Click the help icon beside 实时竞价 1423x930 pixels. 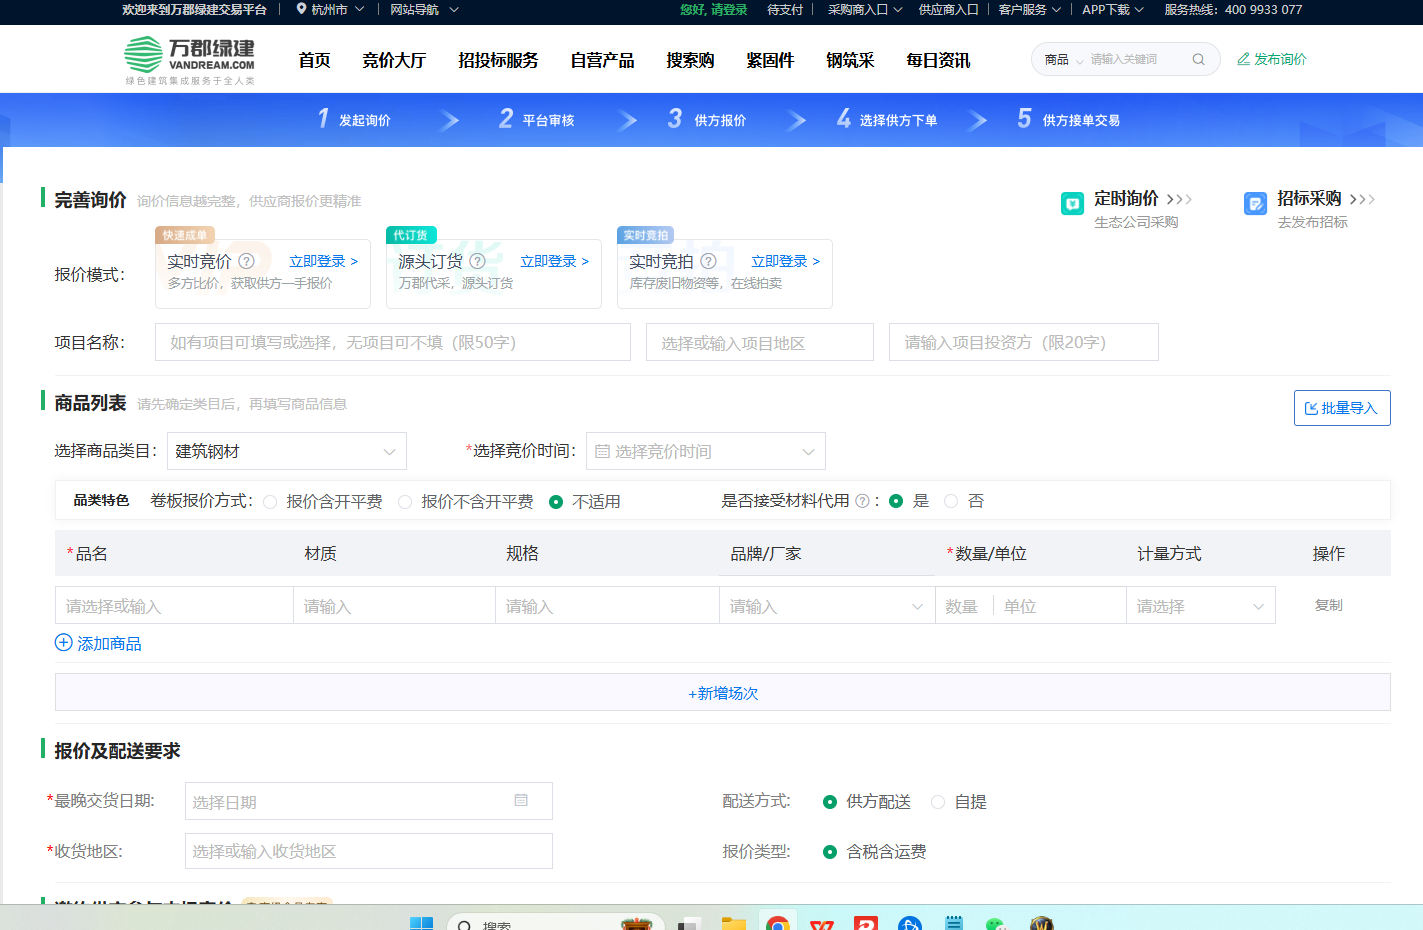coord(246,261)
